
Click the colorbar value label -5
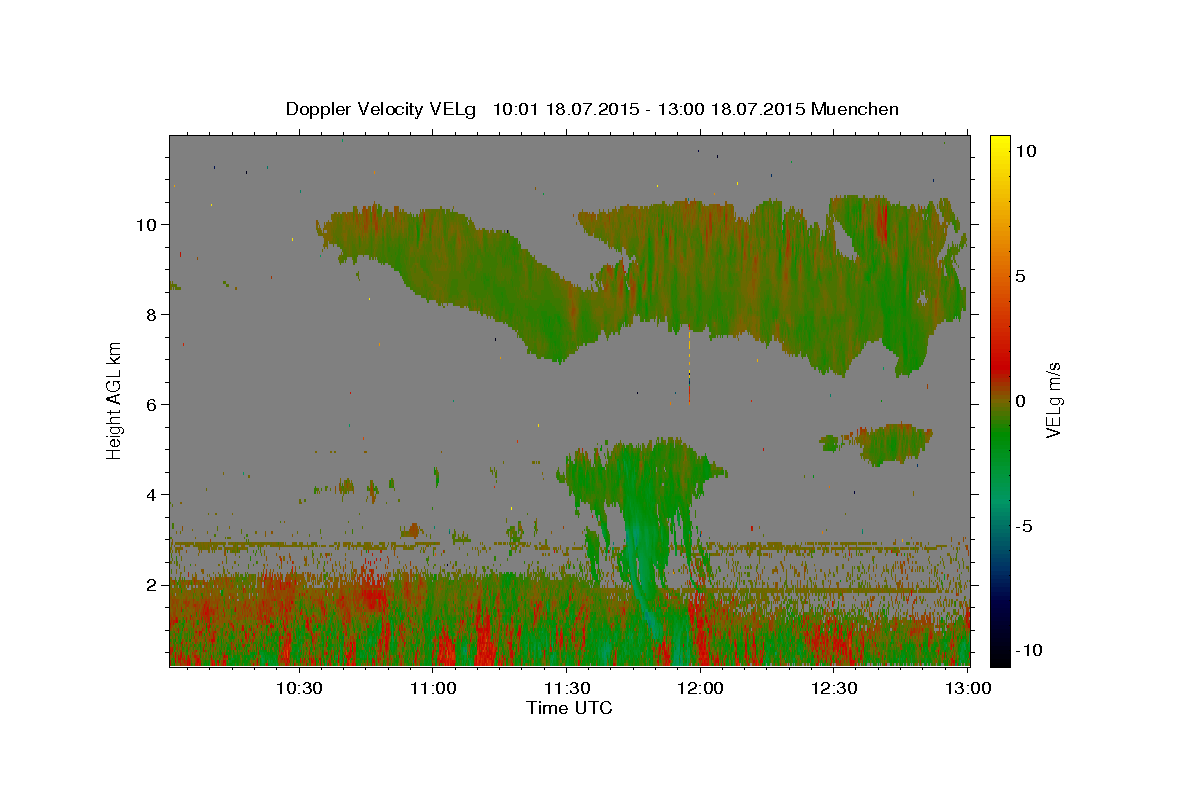click(1025, 526)
